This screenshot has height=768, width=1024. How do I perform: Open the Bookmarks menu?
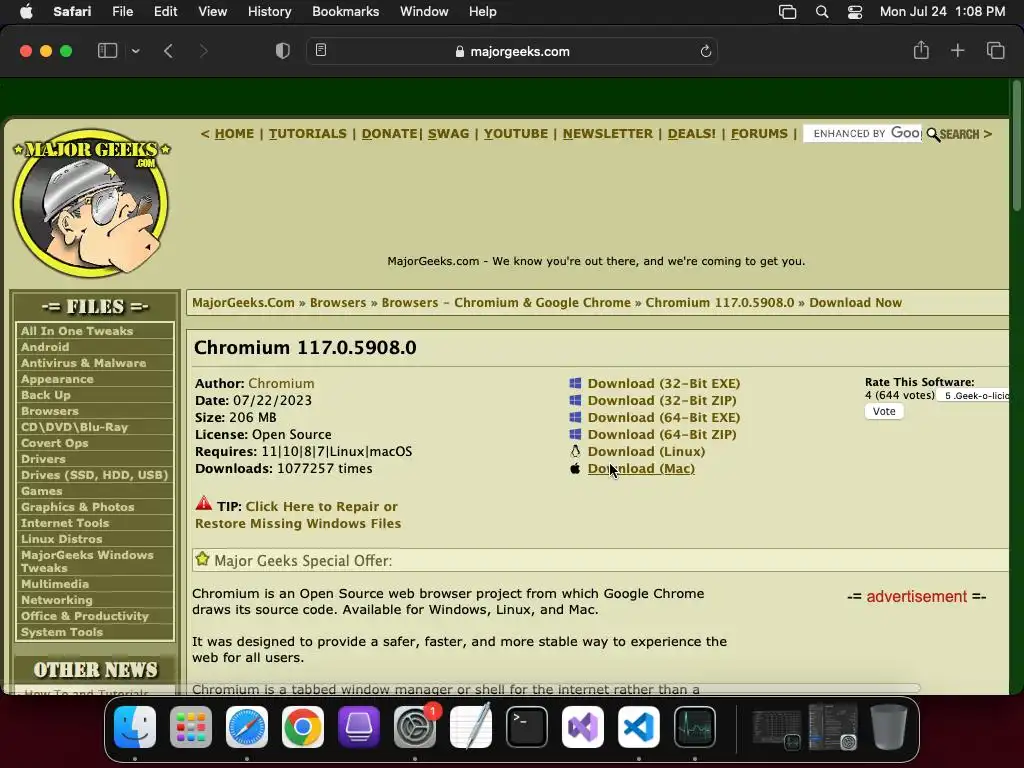345,11
